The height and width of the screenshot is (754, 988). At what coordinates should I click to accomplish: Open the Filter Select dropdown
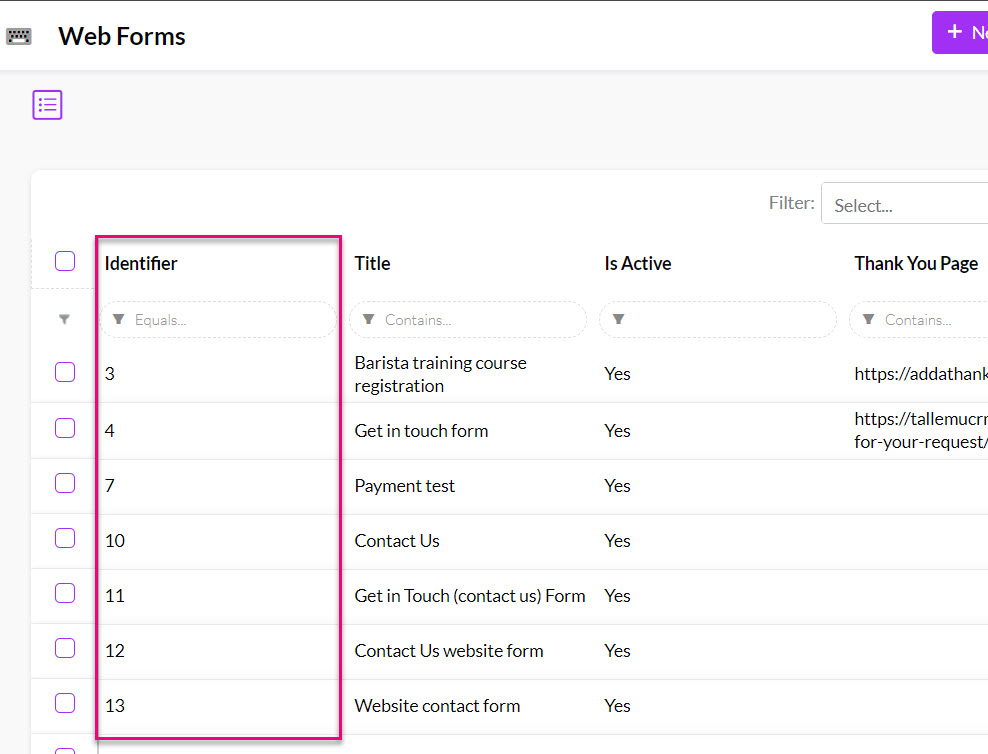(x=905, y=205)
